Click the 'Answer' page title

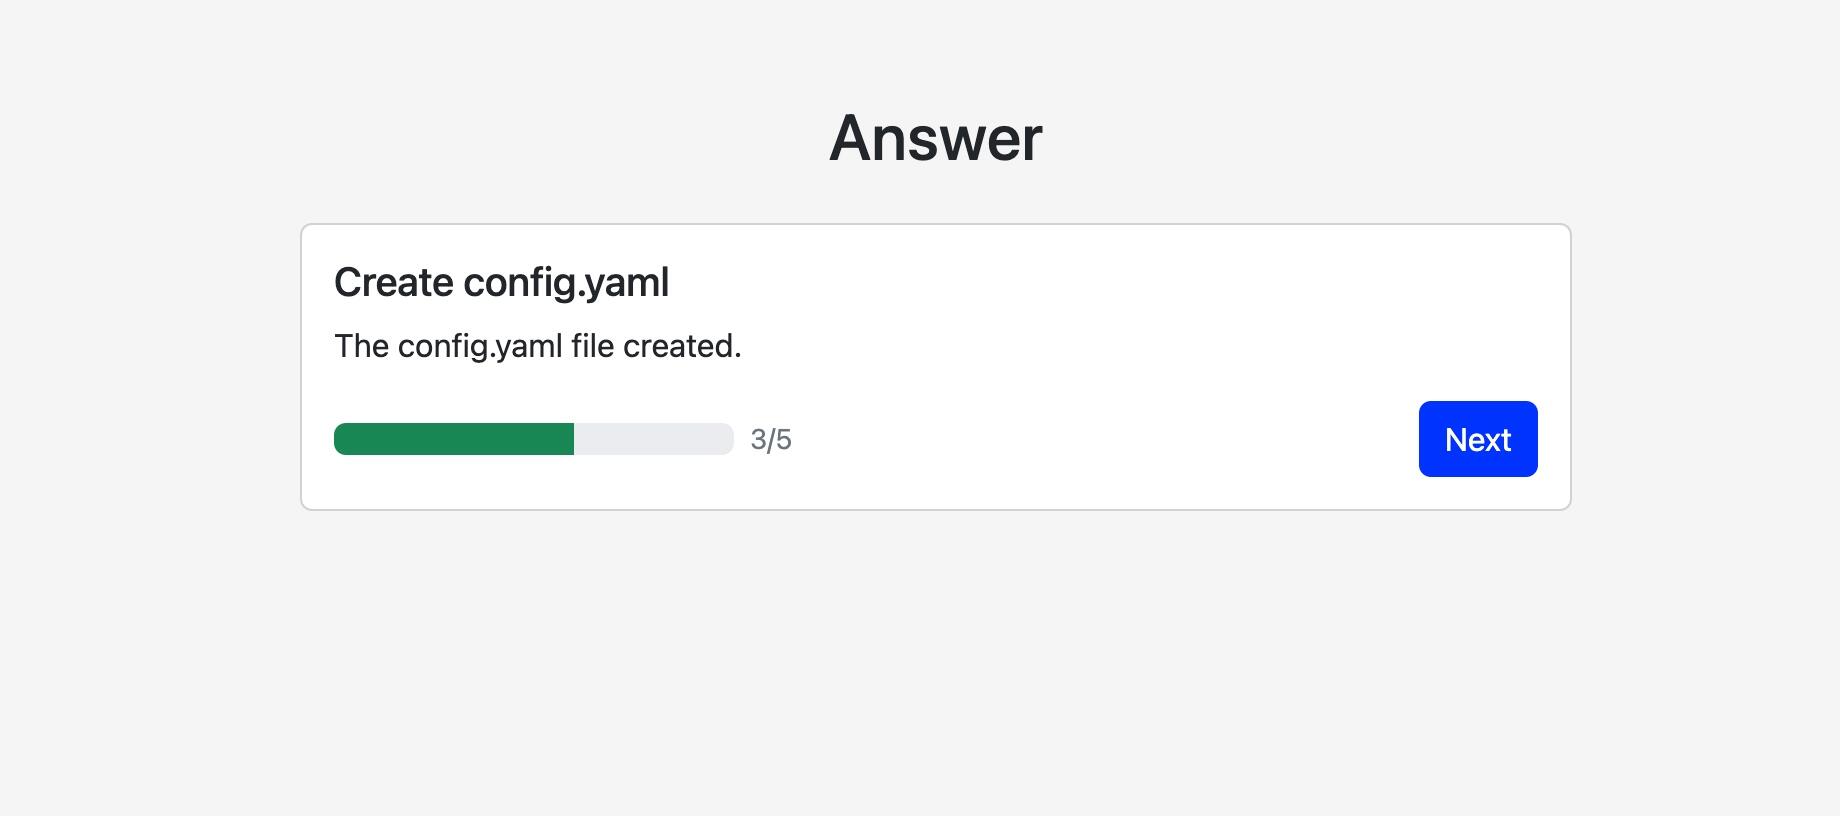tap(935, 138)
